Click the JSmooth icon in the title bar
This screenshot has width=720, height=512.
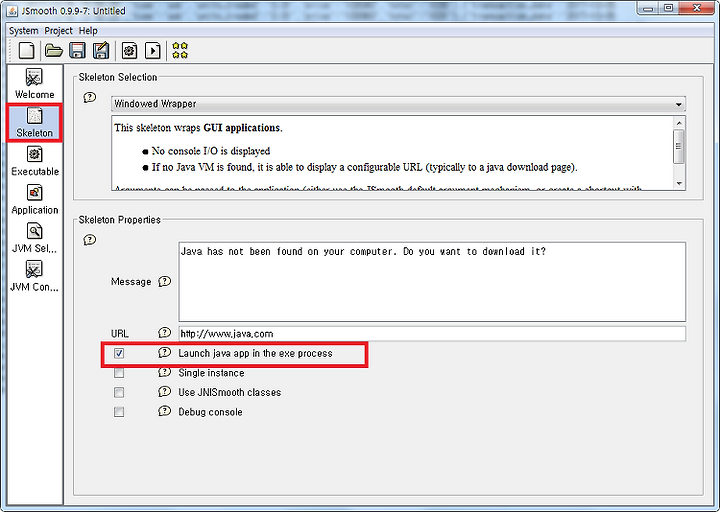click(12, 10)
